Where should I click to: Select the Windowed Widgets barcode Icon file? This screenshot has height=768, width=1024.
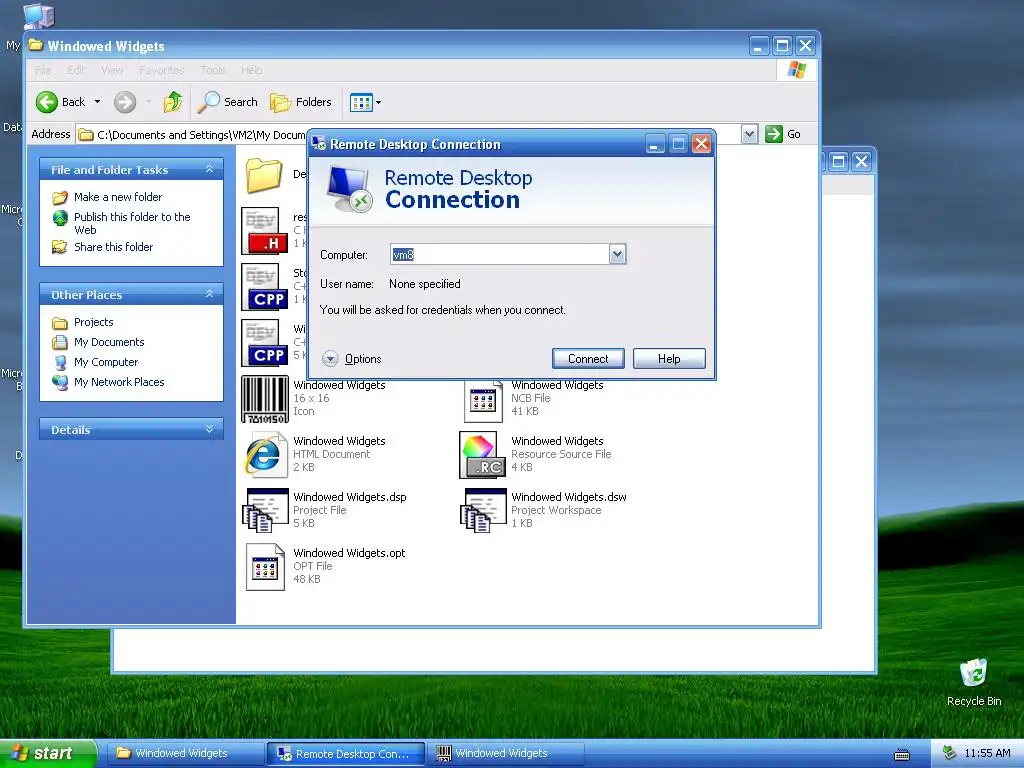264,399
